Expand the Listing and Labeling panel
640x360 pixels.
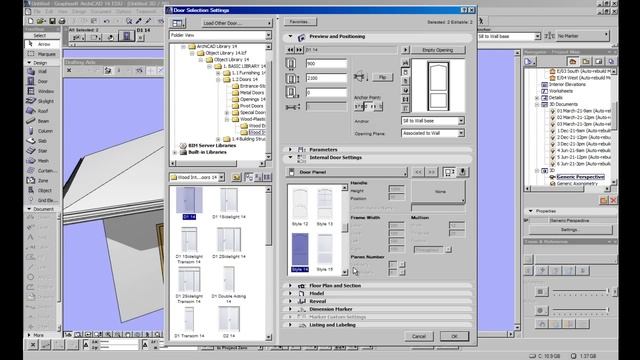pyautogui.click(x=290, y=325)
